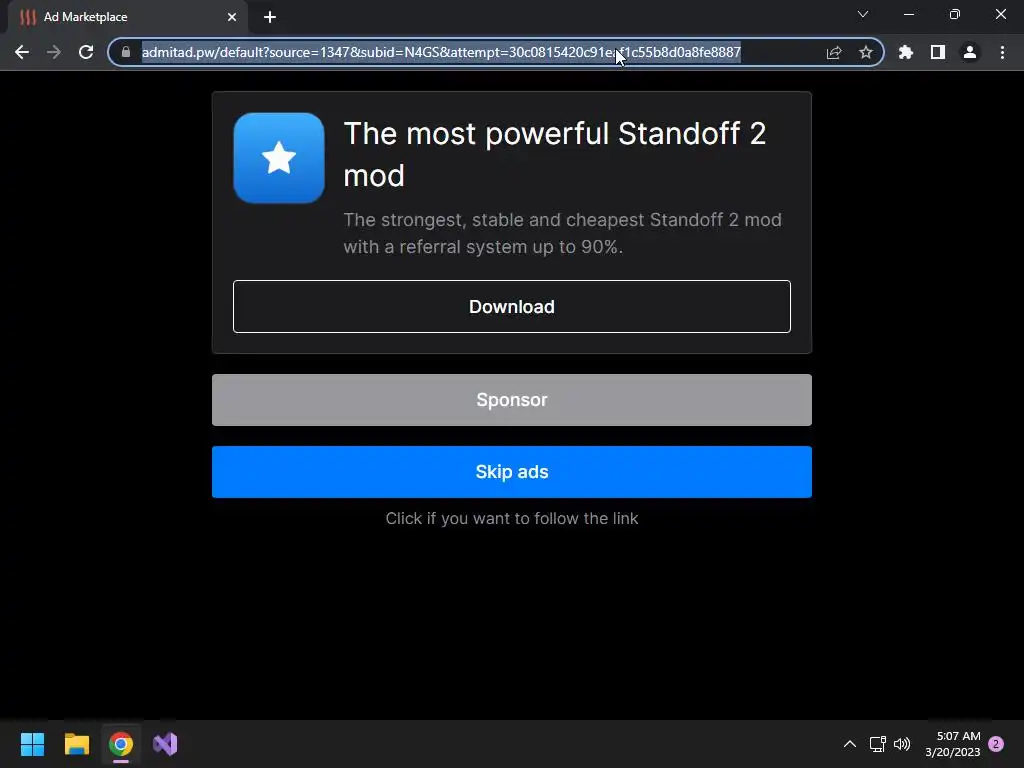Open File Explorer from the taskbar
The image size is (1024, 768).
click(x=76, y=744)
